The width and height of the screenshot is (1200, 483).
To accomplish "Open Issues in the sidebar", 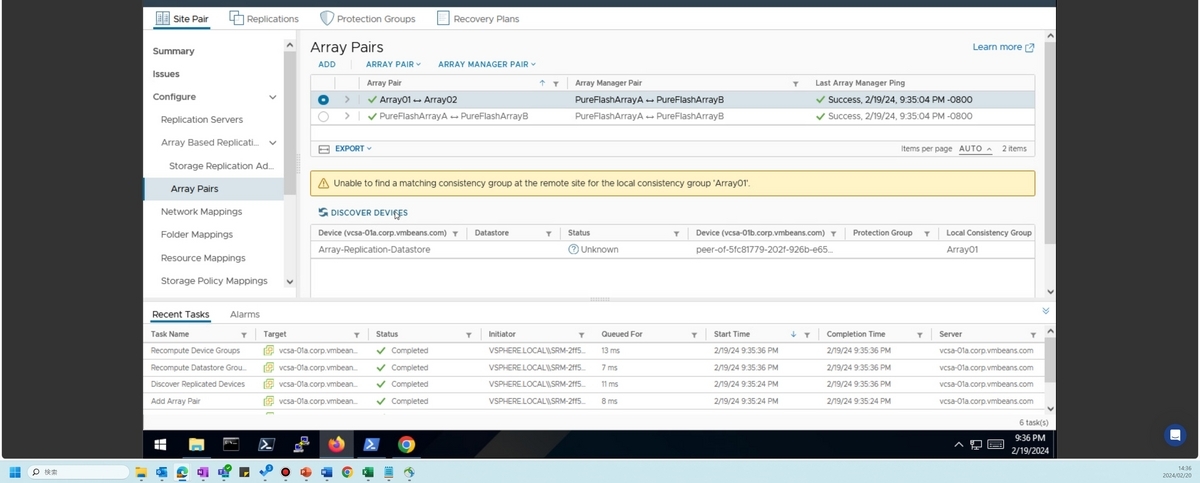I will click(x=166, y=74).
